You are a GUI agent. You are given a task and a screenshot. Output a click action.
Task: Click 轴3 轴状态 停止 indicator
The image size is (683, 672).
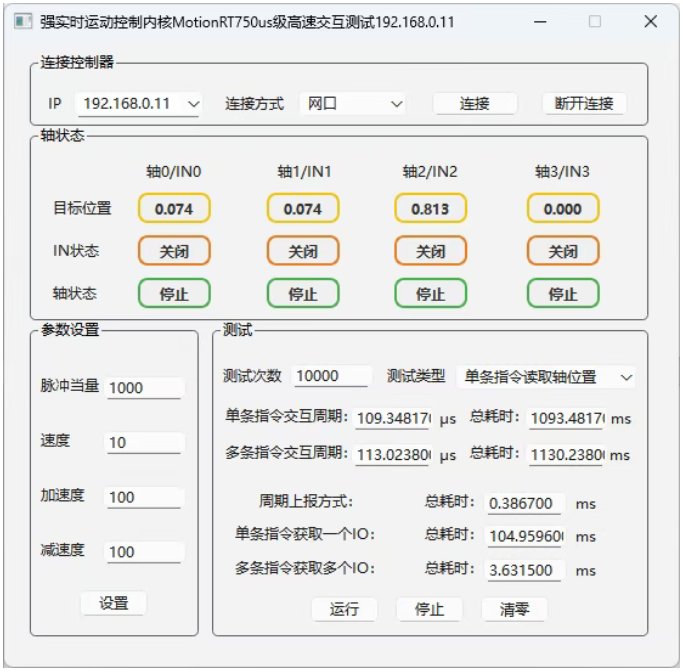563,294
